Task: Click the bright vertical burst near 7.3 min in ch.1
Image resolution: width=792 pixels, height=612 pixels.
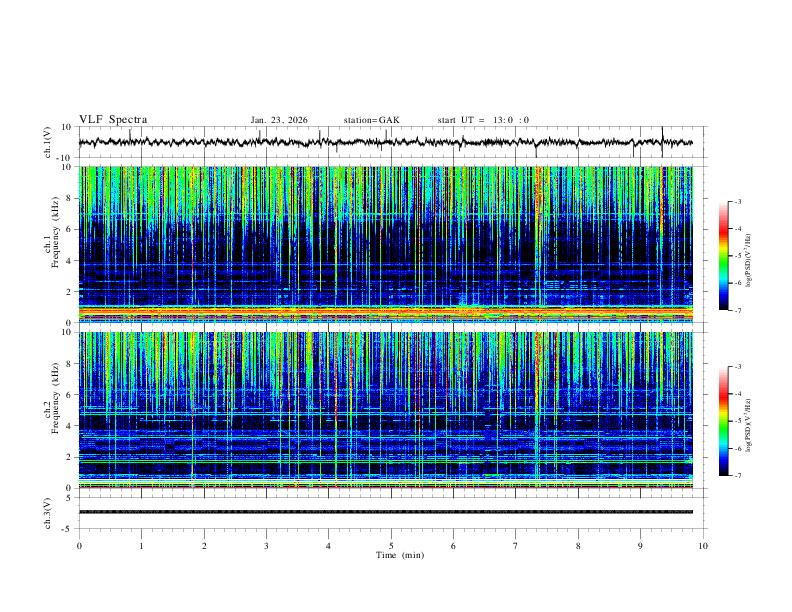Action: (x=538, y=237)
